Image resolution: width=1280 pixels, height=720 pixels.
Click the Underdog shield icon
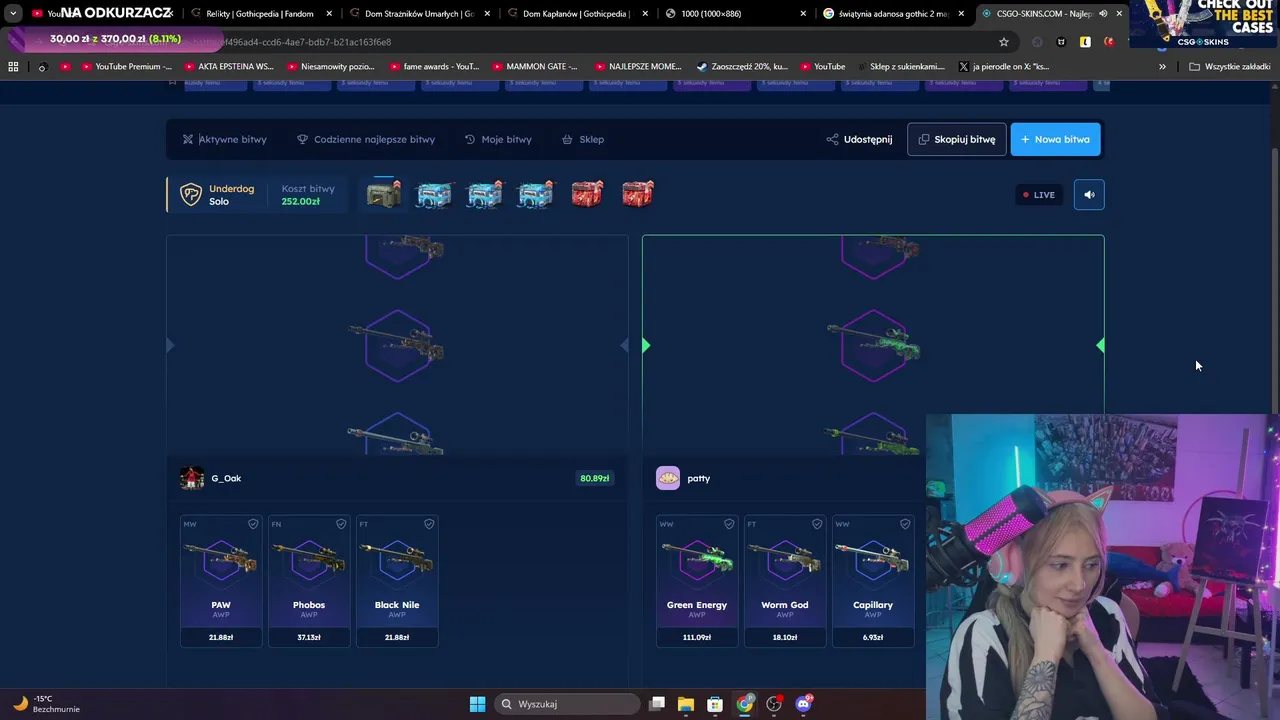click(190, 195)
